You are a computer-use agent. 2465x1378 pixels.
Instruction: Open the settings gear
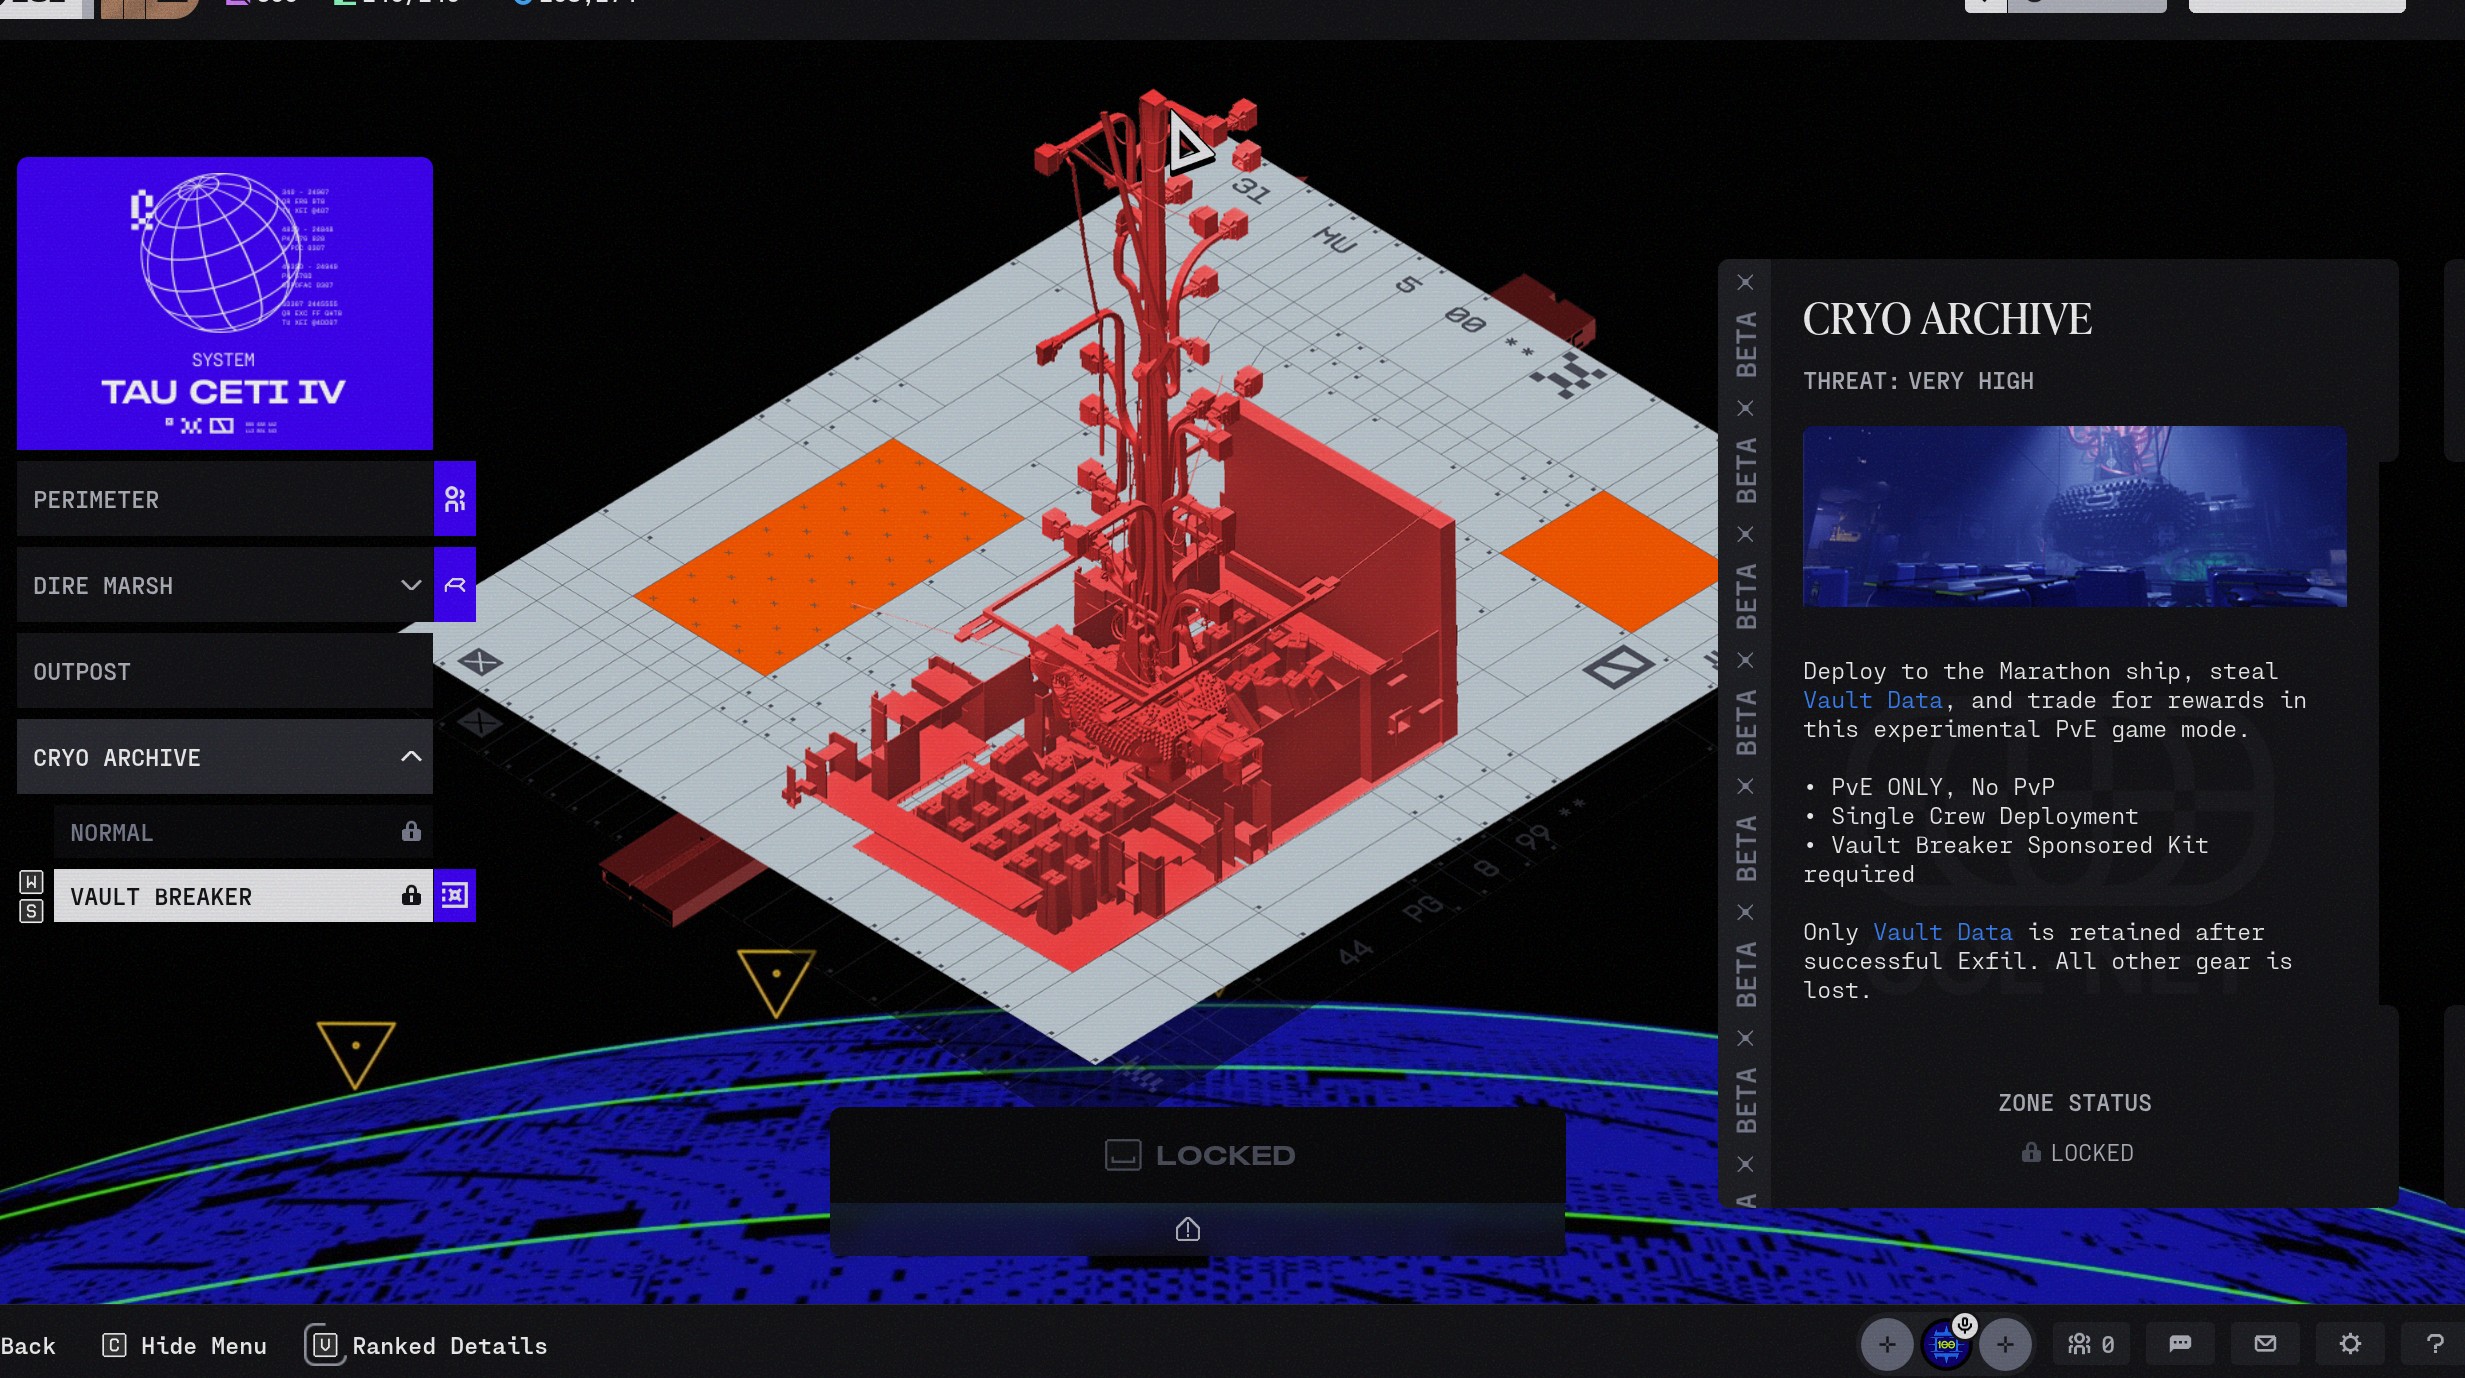click(2350, 1344)
